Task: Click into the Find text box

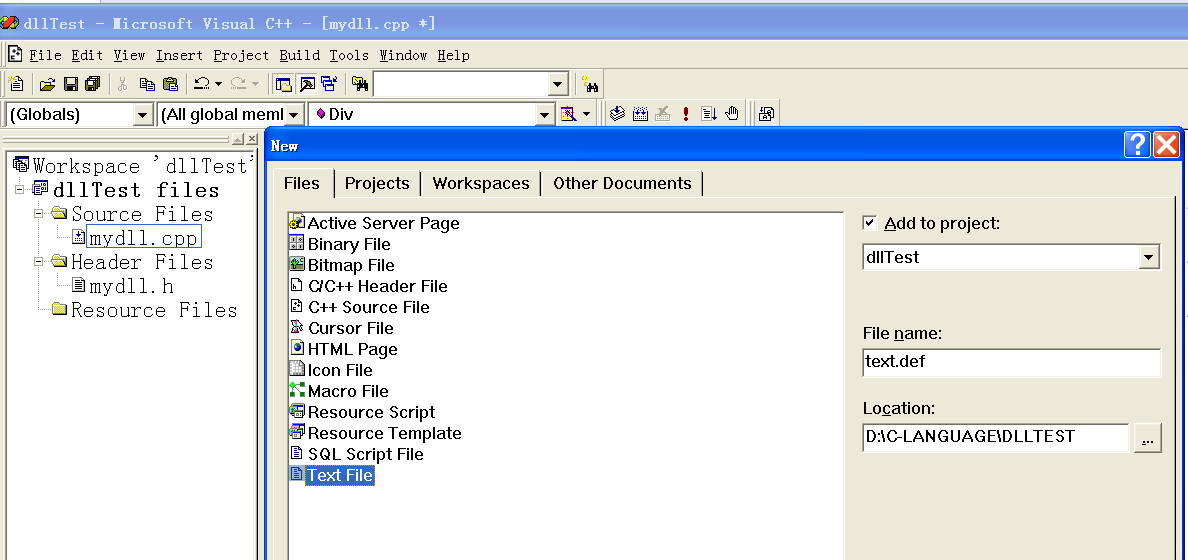Action: point(461,84)
